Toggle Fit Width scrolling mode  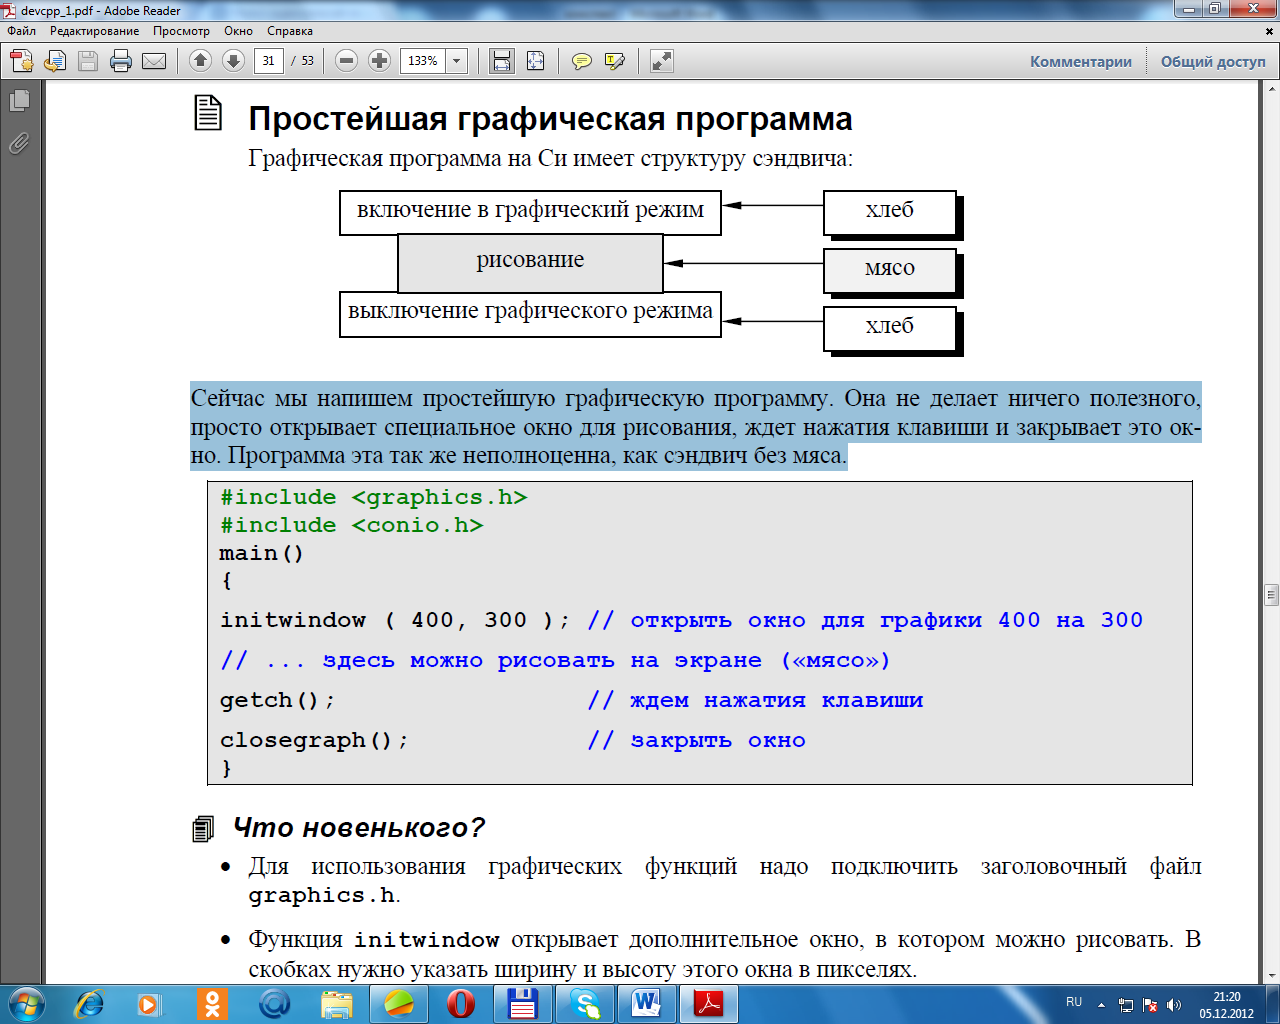(502, 61)
